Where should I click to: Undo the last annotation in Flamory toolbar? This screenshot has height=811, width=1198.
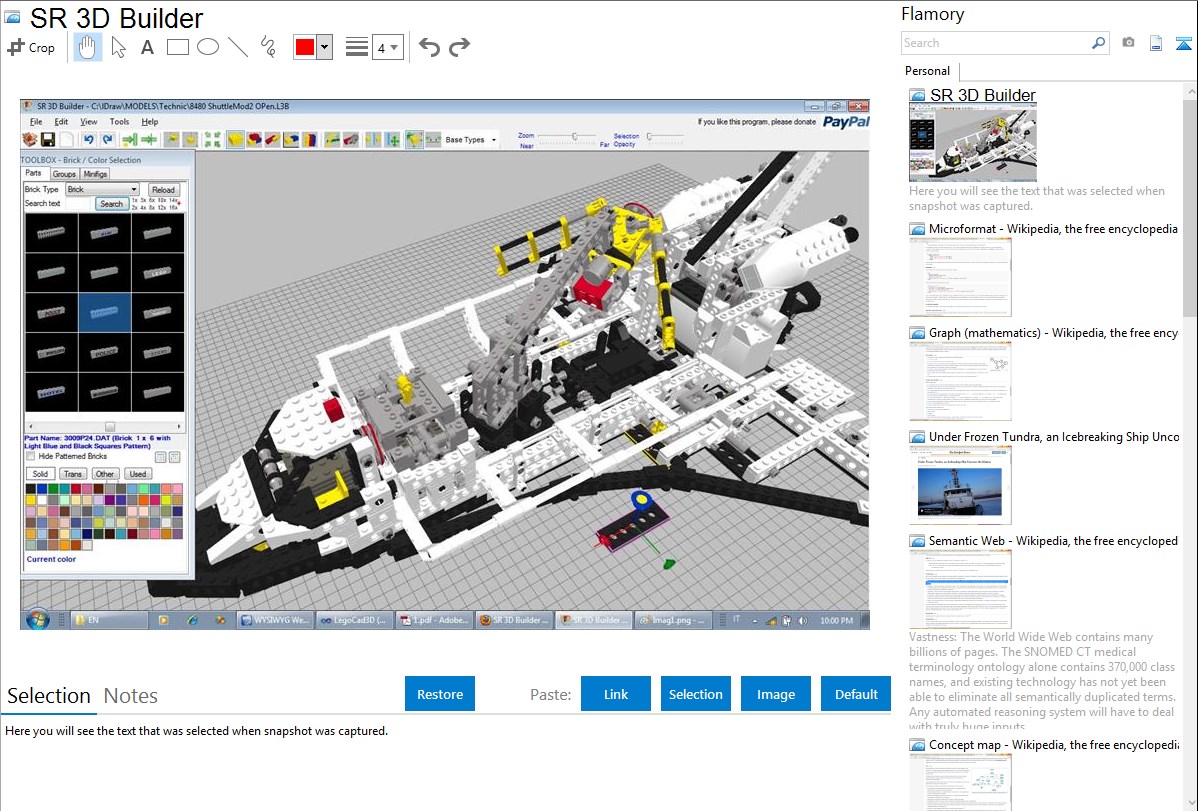pyautogui.click(x=429, y=47)
